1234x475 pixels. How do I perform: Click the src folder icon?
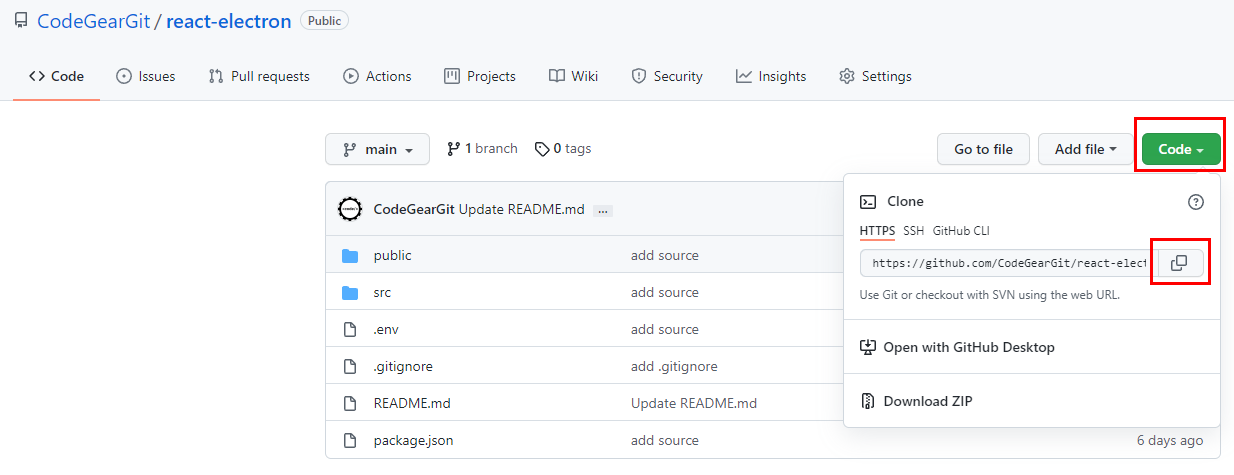click(x=350, y=292)
